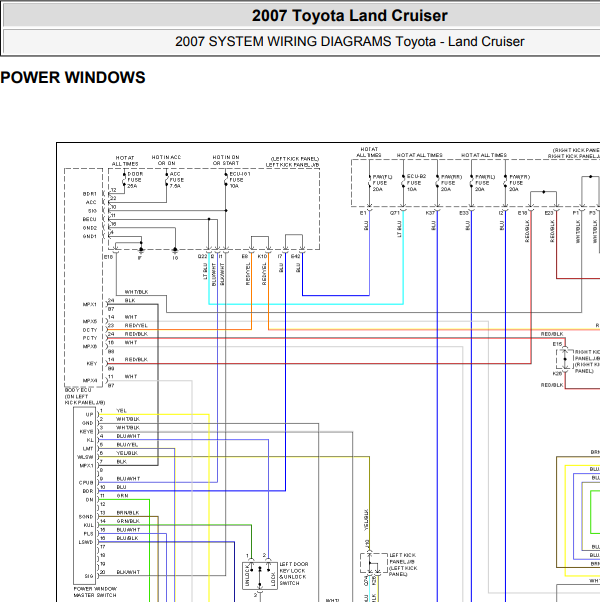
Task: Click the "Q71" connector label
Action: [395, 213]
